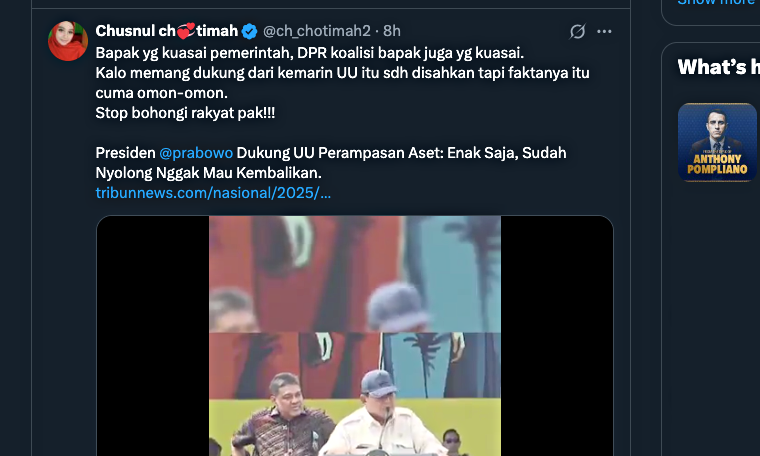Click the 'cuma omon-omon.' text line
This screenshot has width=760, height=456.
point(161,93)
